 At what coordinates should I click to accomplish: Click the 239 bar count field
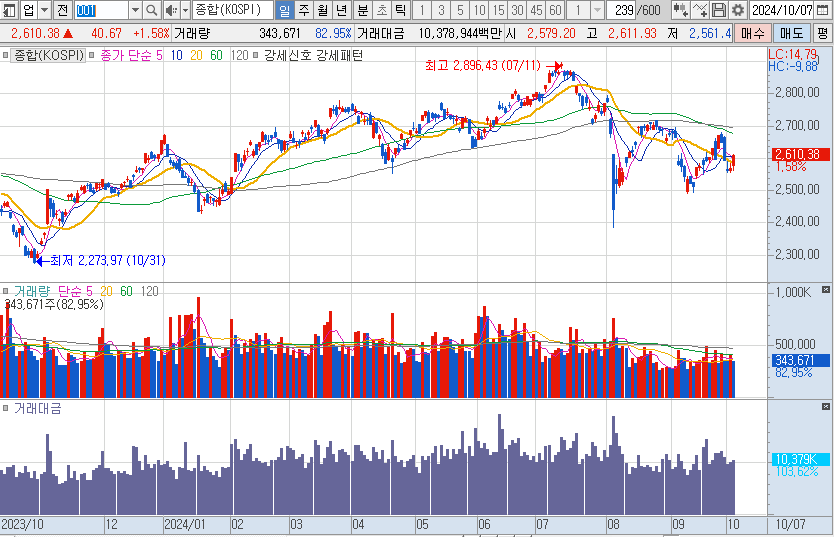[x=623, y=10]
